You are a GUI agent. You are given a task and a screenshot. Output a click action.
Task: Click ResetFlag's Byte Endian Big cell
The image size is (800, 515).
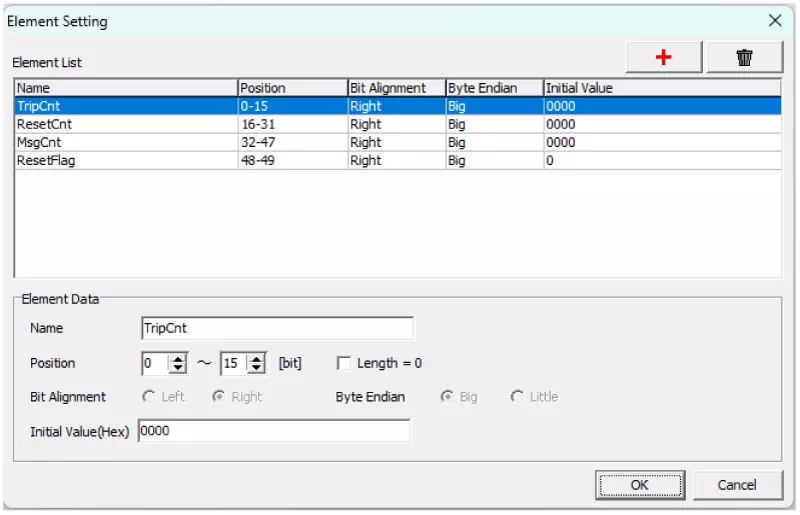tap(495, 160)
